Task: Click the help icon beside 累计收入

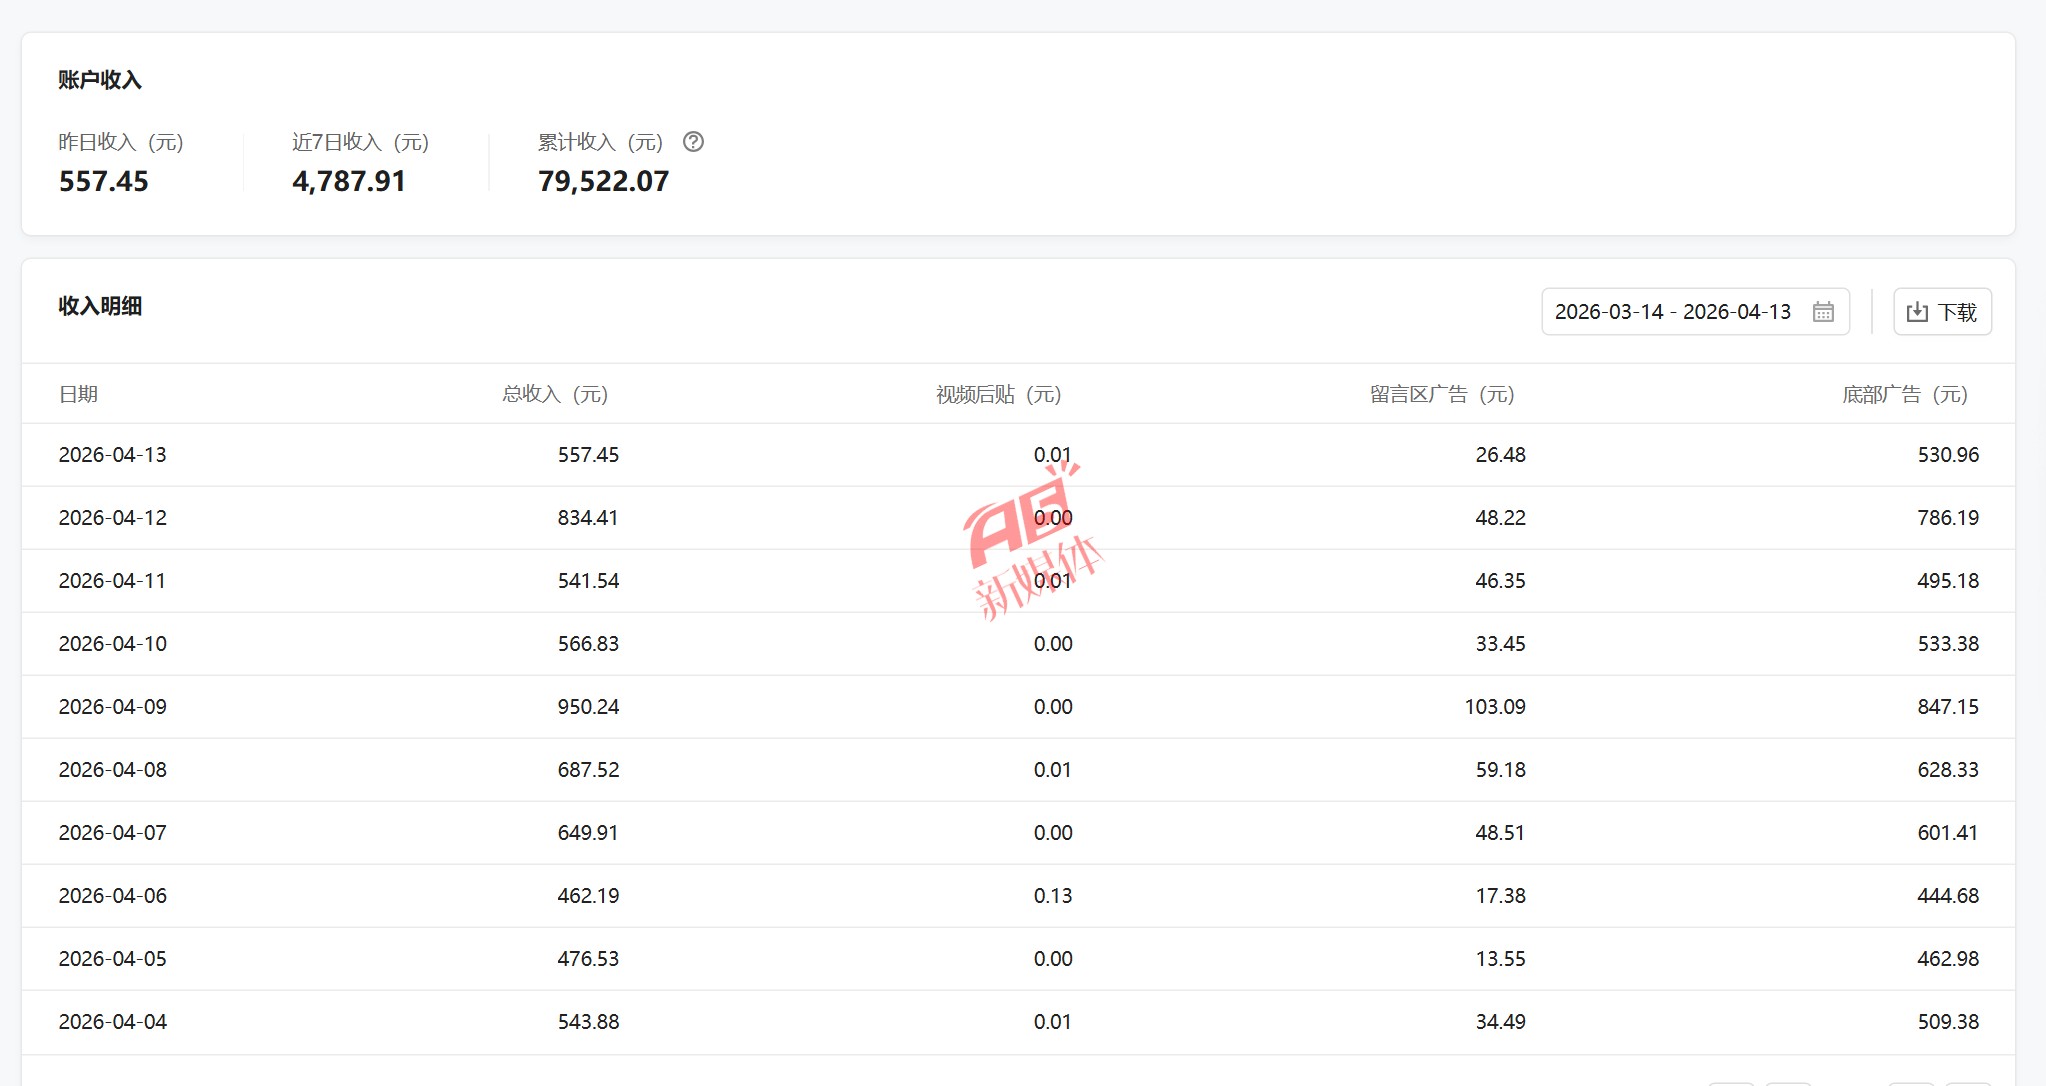Action: (693, 142)
